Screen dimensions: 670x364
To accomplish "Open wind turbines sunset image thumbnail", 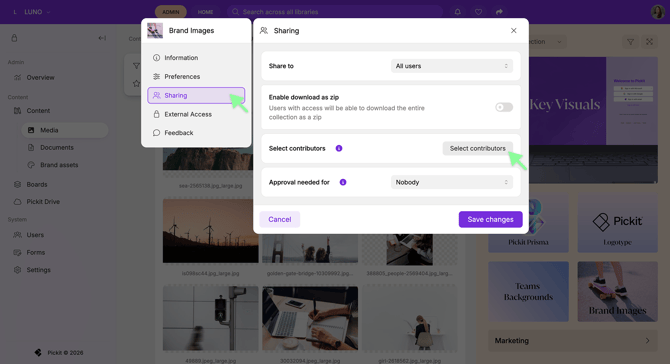I will [x=211, y=231].
